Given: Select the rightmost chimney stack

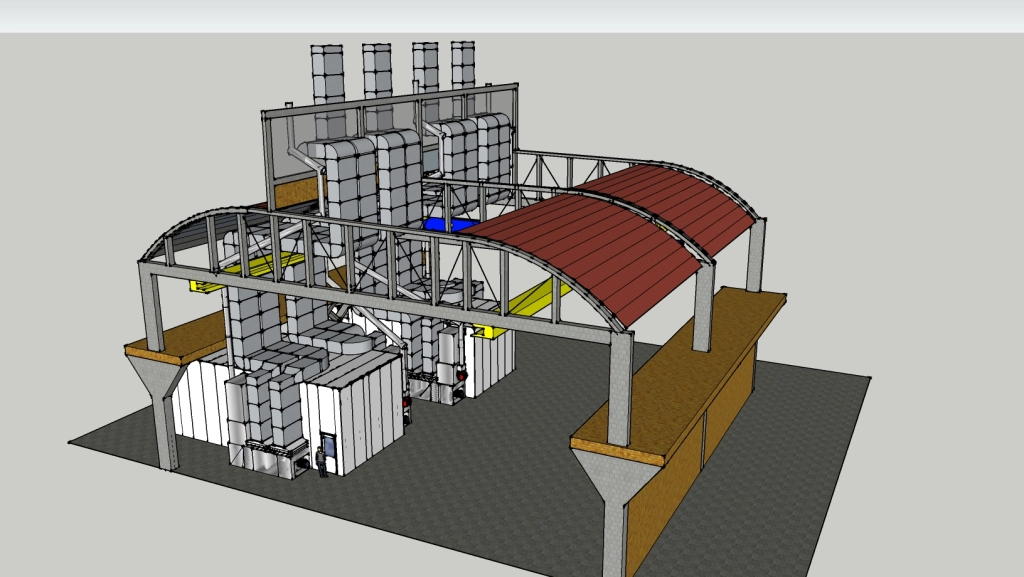Looking at the screenshot, I should tap(463, 66).
